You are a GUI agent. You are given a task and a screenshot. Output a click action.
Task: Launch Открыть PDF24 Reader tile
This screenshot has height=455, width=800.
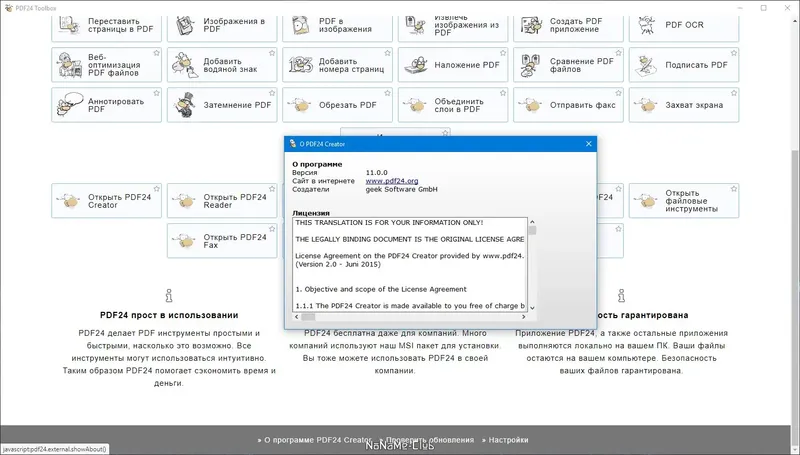[222, 201]
